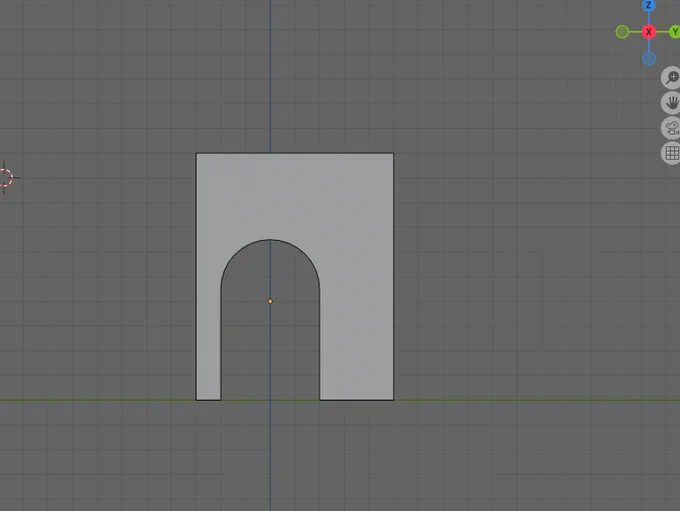This screenshot has width=680, height=511.
Task: Toggle orthographic/perspective grid button
Action: [x=671, y=153]
